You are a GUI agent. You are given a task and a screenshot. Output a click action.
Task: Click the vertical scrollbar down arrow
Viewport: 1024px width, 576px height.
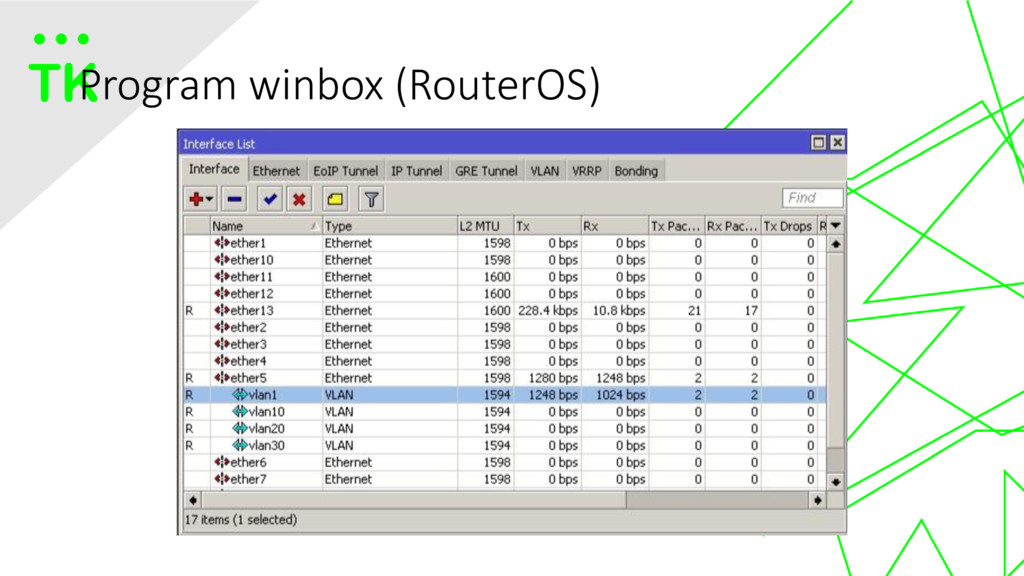pyautogui.click(x=836, y=482)
